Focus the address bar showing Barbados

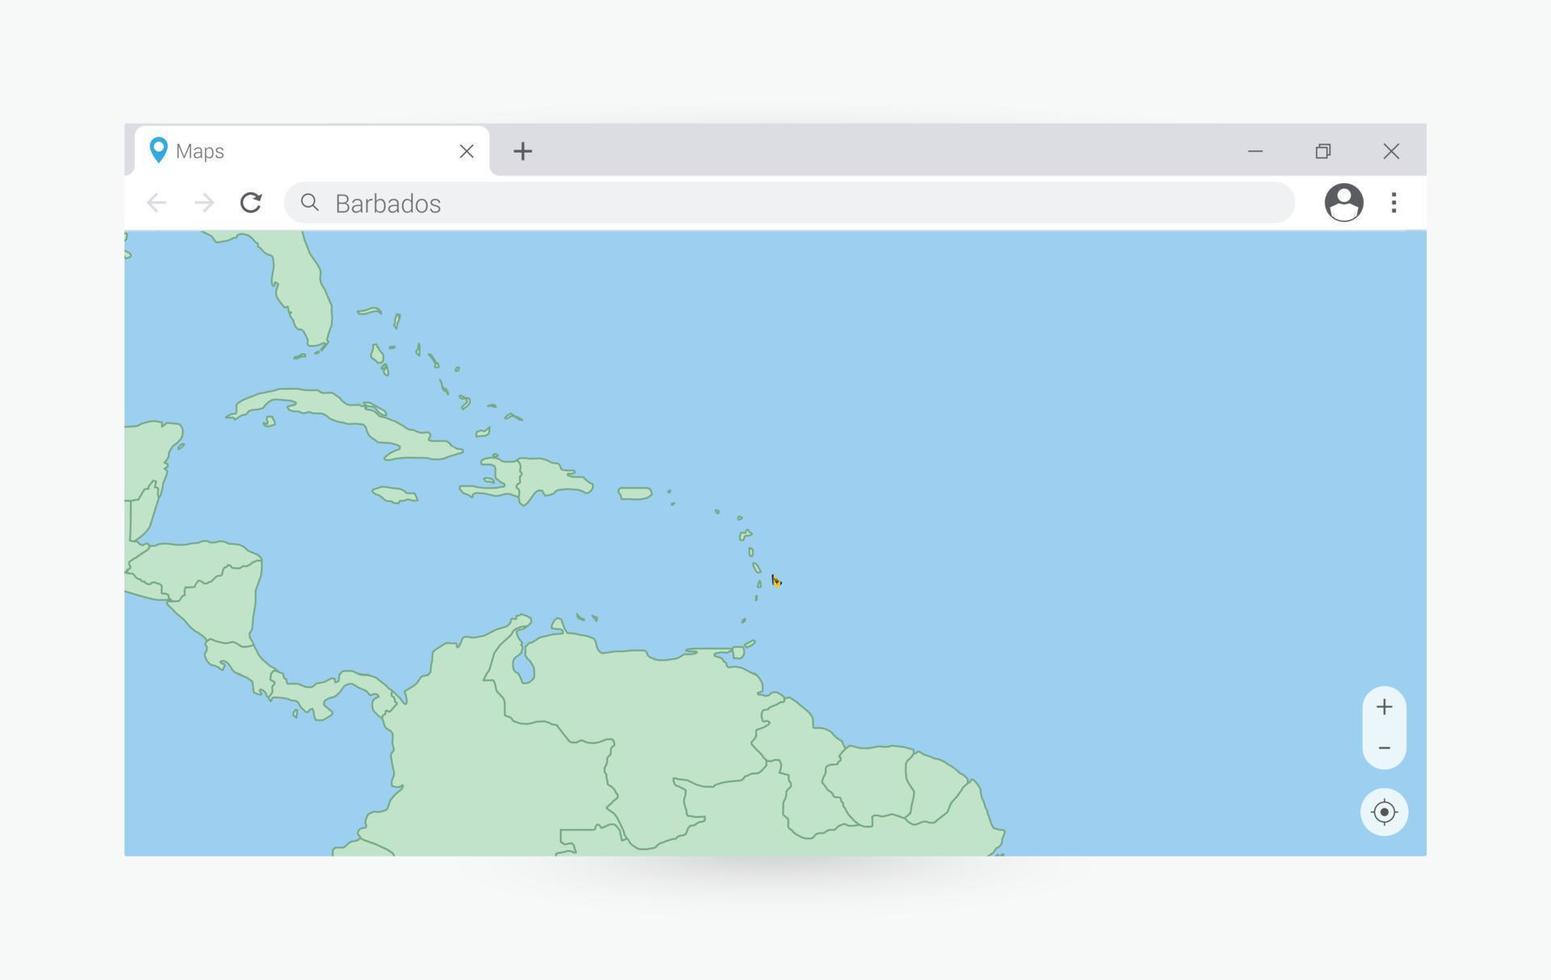point(789,203)
